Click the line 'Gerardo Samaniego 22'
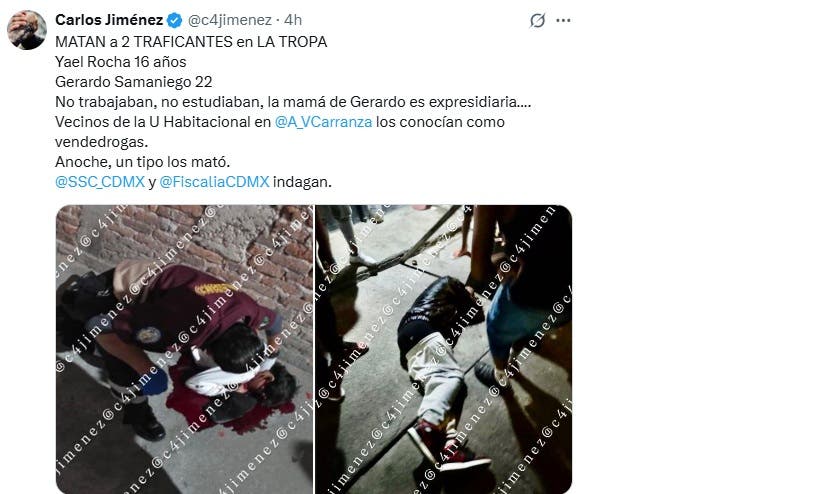 pos(134,82)
